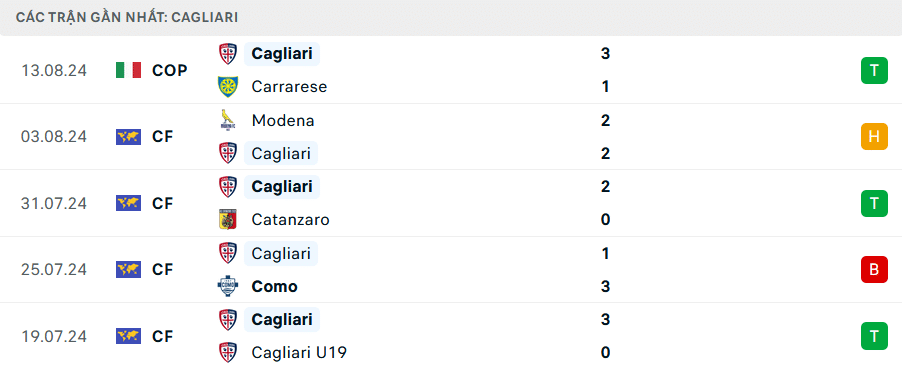Click the Modena team crest icon
The height and width of the screenshot is (368, 902).
[x=228, y=120]
